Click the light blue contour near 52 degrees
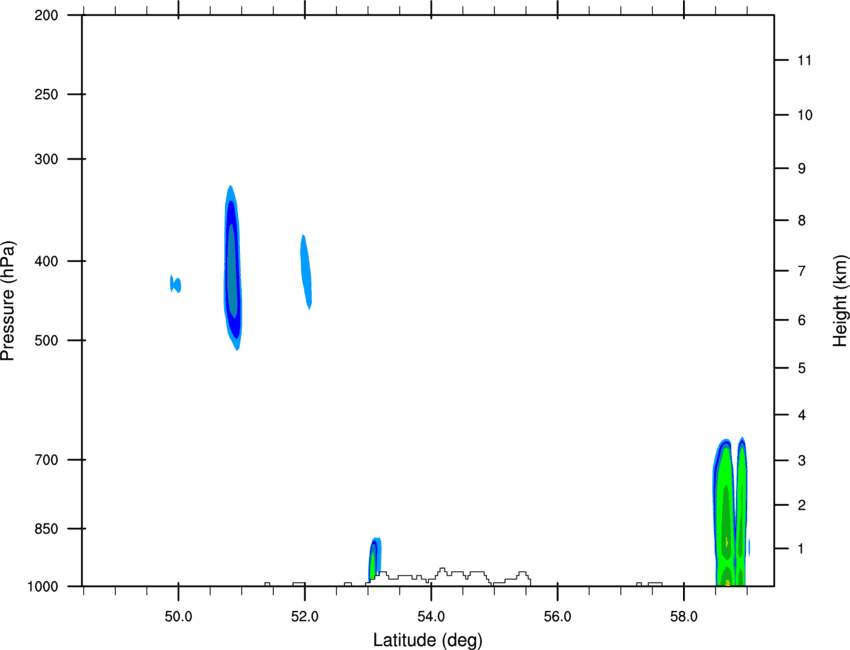 306,271
